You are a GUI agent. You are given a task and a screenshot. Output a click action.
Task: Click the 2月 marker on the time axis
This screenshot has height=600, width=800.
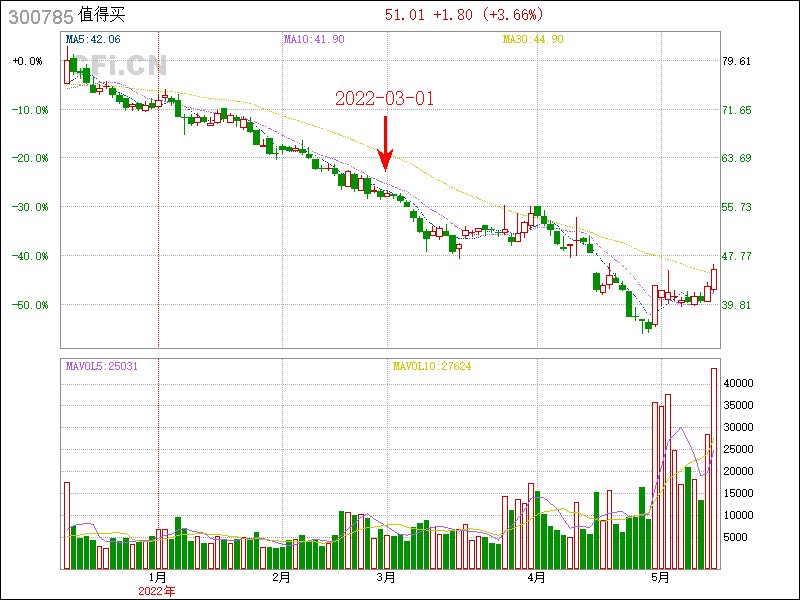pos(281,577)
